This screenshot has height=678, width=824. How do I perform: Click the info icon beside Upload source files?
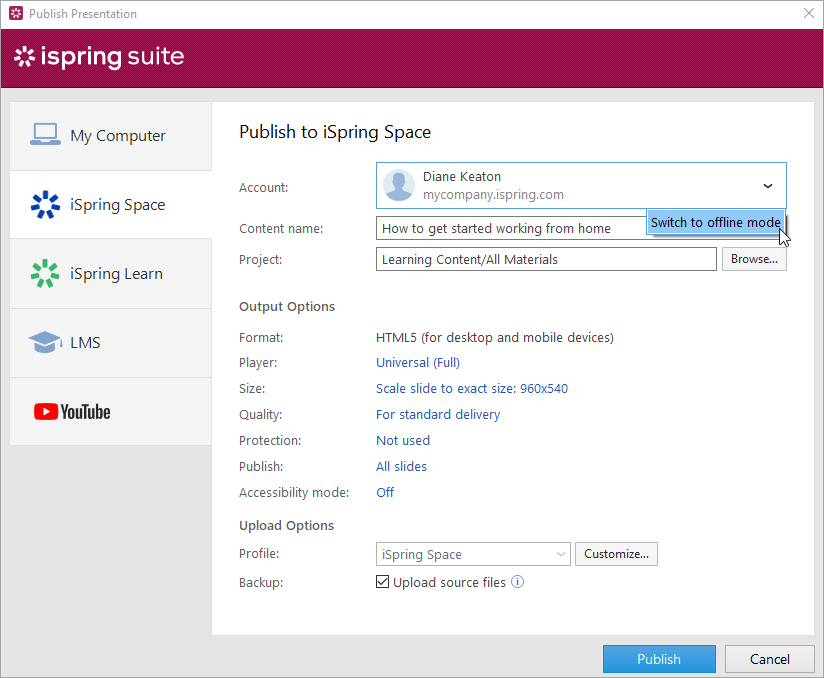click(518, 582)
